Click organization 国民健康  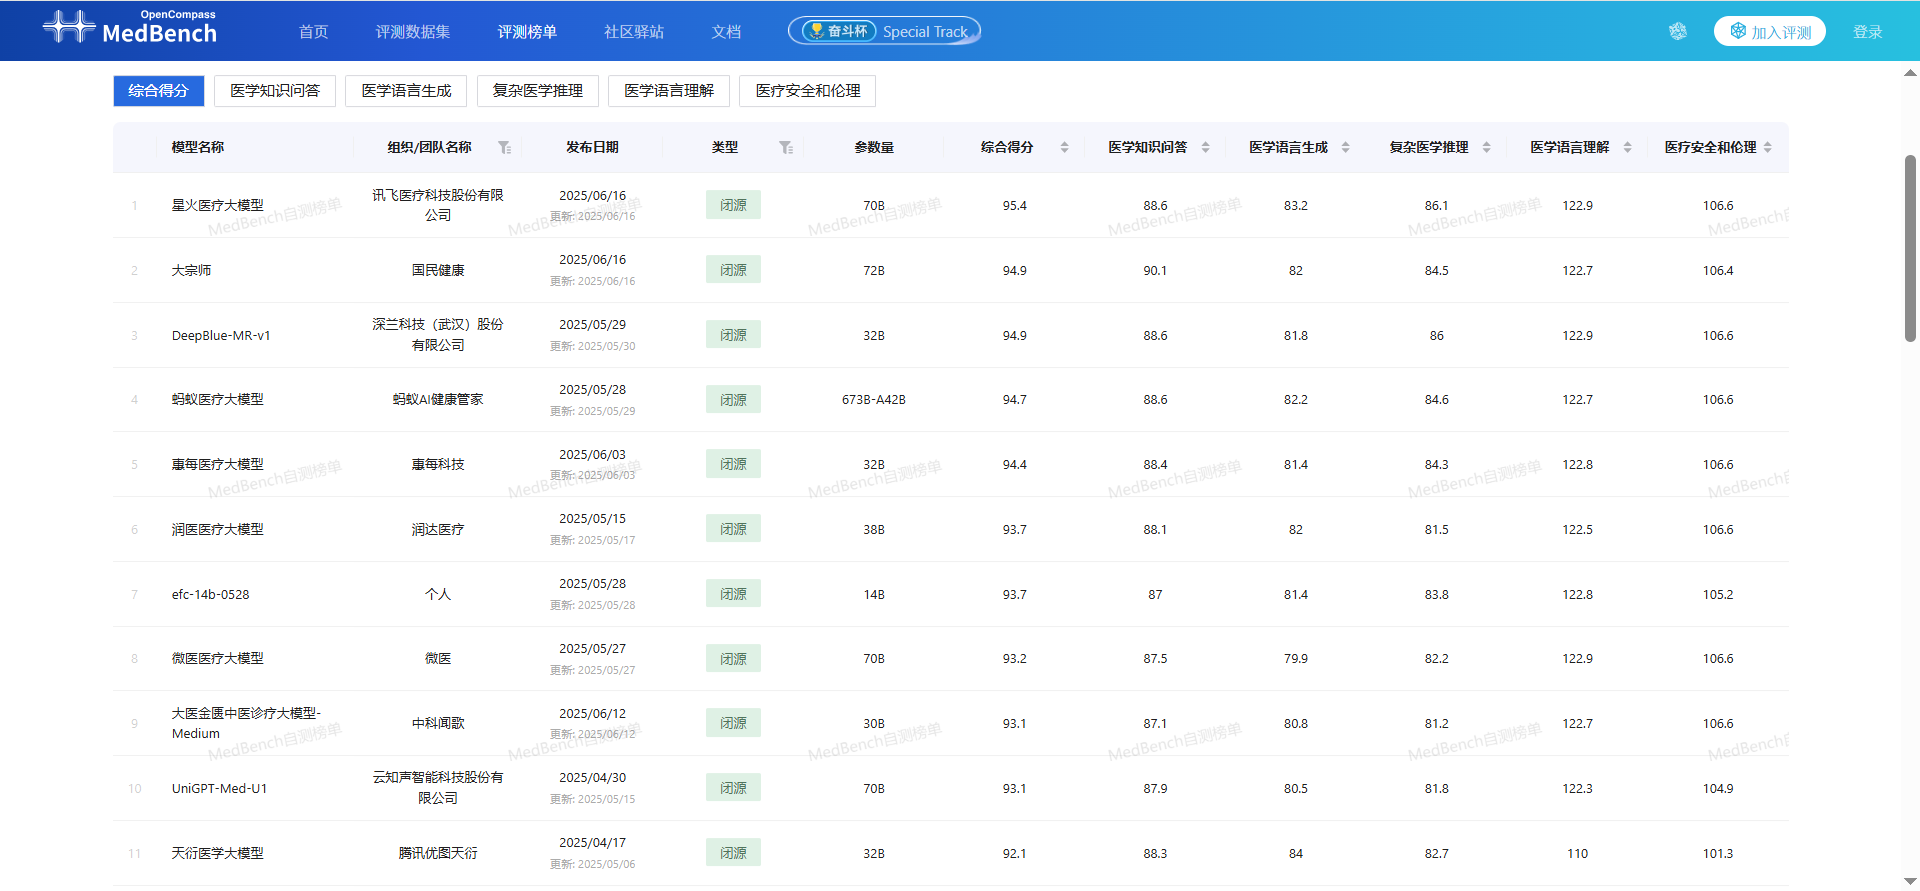click(x=438, y=270)
